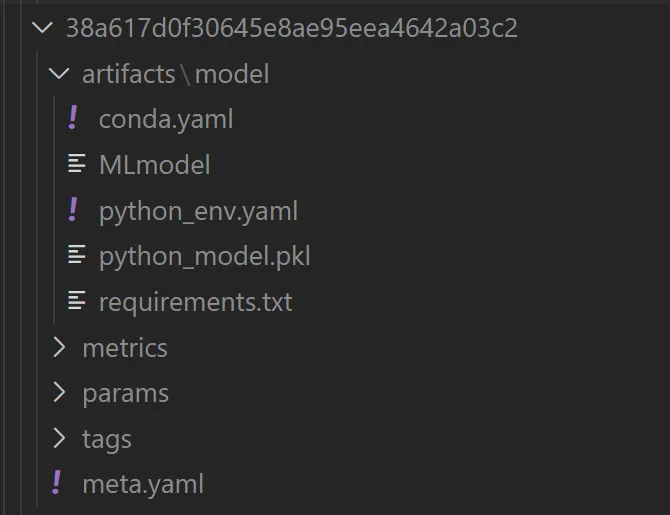The width and height of the screenshot is (670, 515).
Task: Select the run ID folder name
Action: pos(292,28)
